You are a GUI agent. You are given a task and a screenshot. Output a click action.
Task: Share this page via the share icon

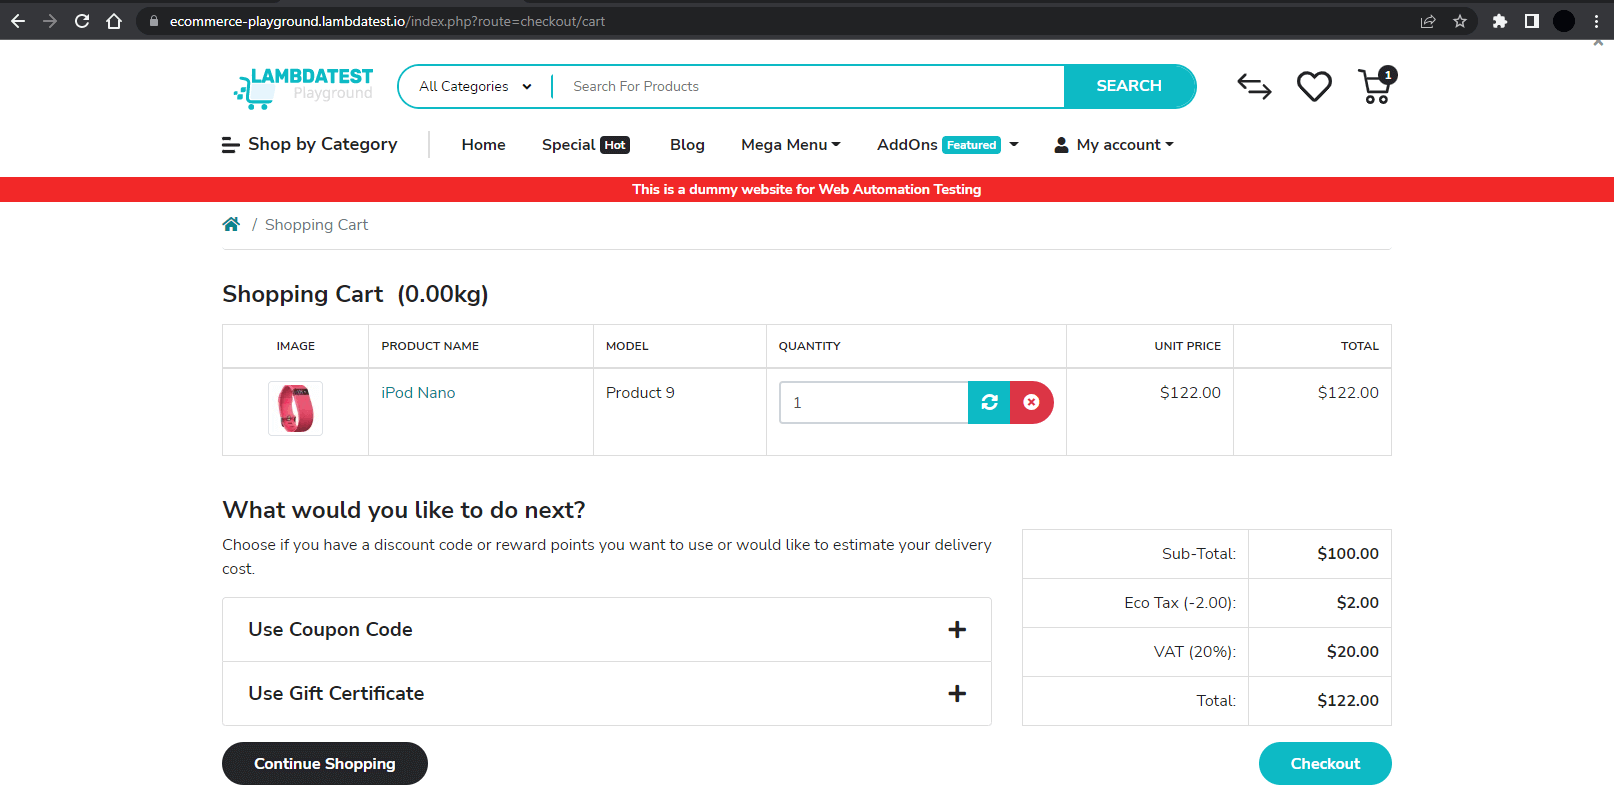point(1428,21)
